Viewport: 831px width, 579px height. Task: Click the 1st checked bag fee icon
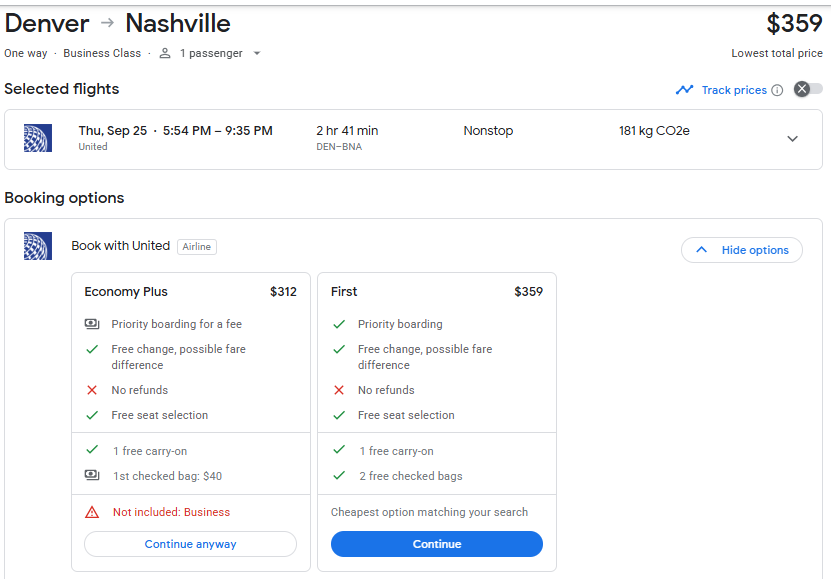(x=92, y=475)
